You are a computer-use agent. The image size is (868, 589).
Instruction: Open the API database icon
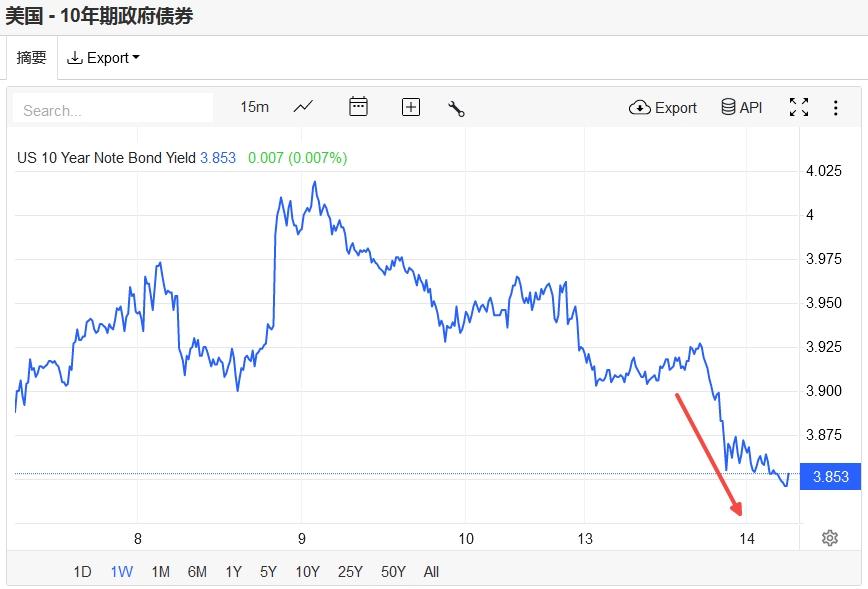742,107
